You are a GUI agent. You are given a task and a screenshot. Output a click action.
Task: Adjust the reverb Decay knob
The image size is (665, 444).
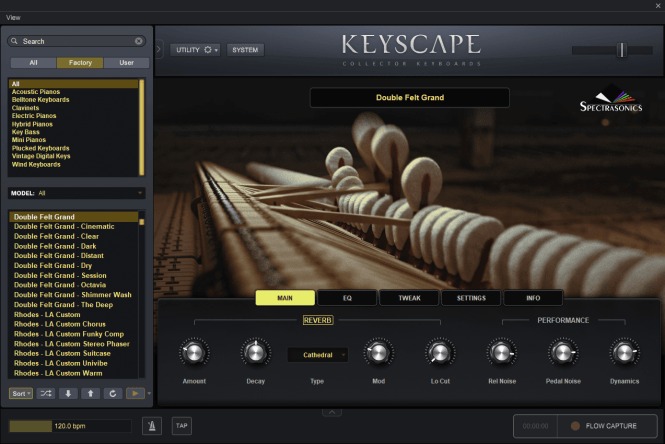pos(256,352)
